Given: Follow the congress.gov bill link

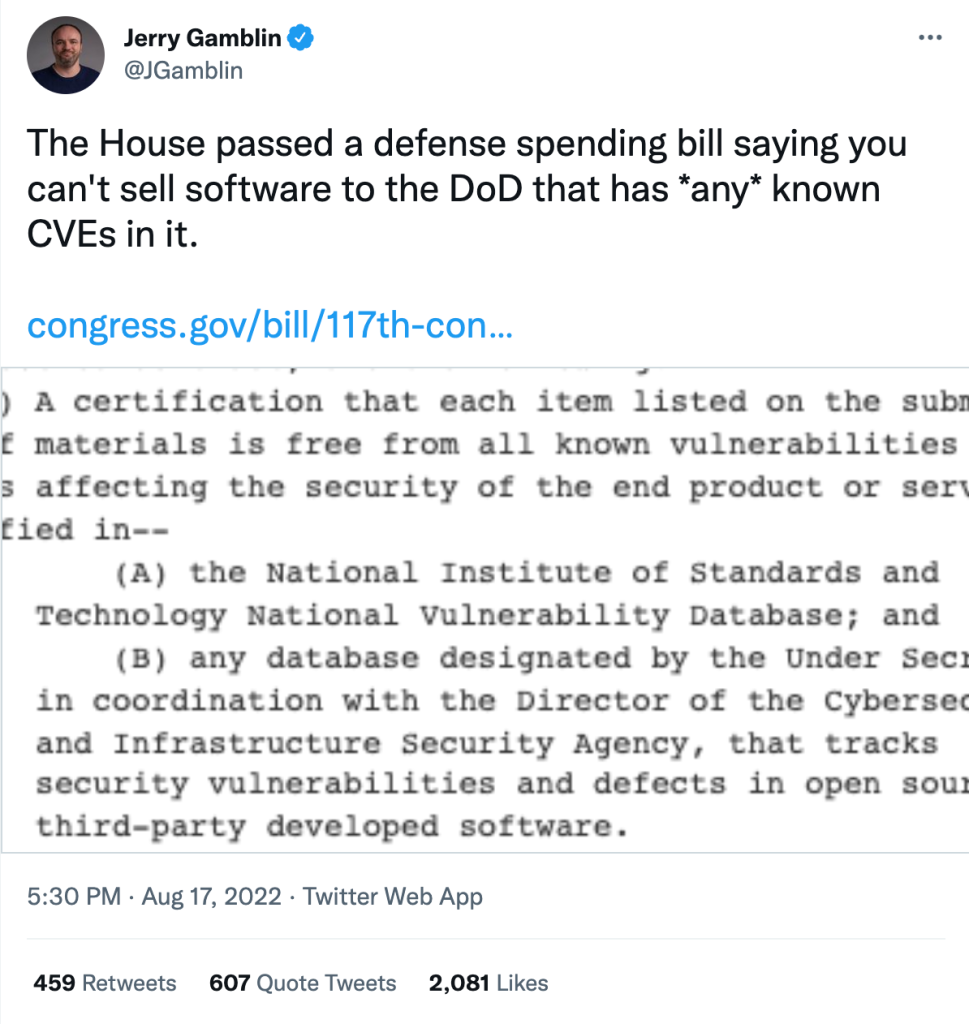Looking at the screenshot, I should (270, 326).
